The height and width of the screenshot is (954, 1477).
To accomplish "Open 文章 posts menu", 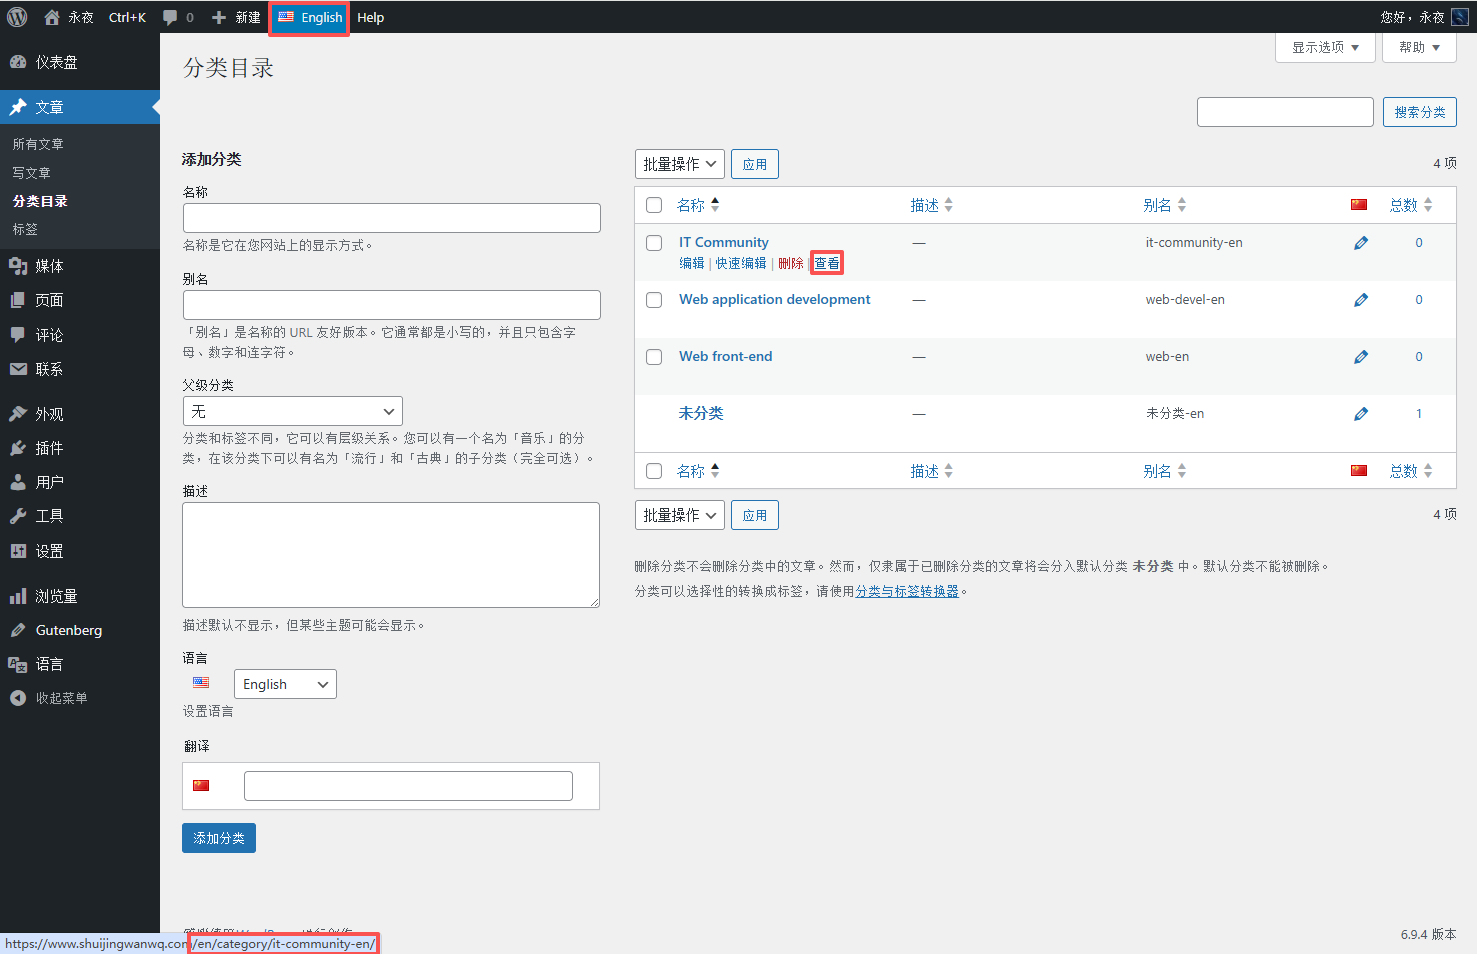I will [80, 107].
